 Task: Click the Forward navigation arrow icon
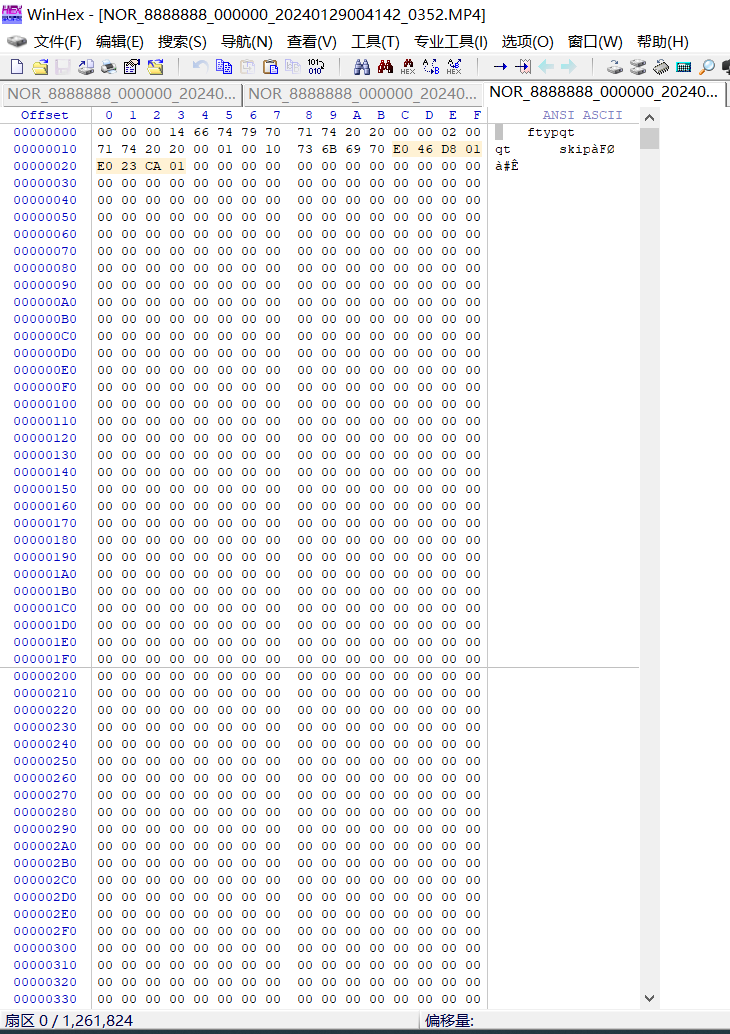tap(568, 67)
